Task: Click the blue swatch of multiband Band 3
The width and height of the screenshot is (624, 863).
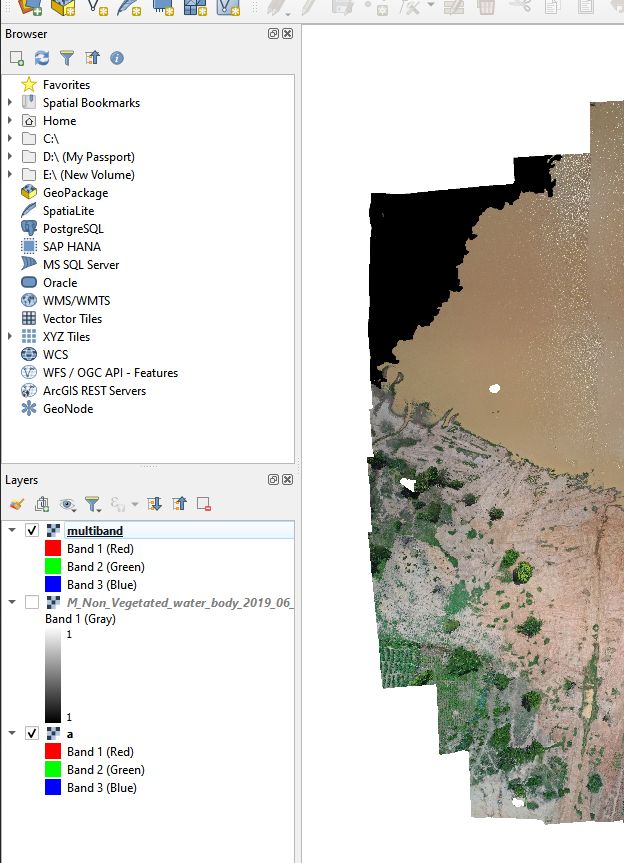Action: point(53,585)
